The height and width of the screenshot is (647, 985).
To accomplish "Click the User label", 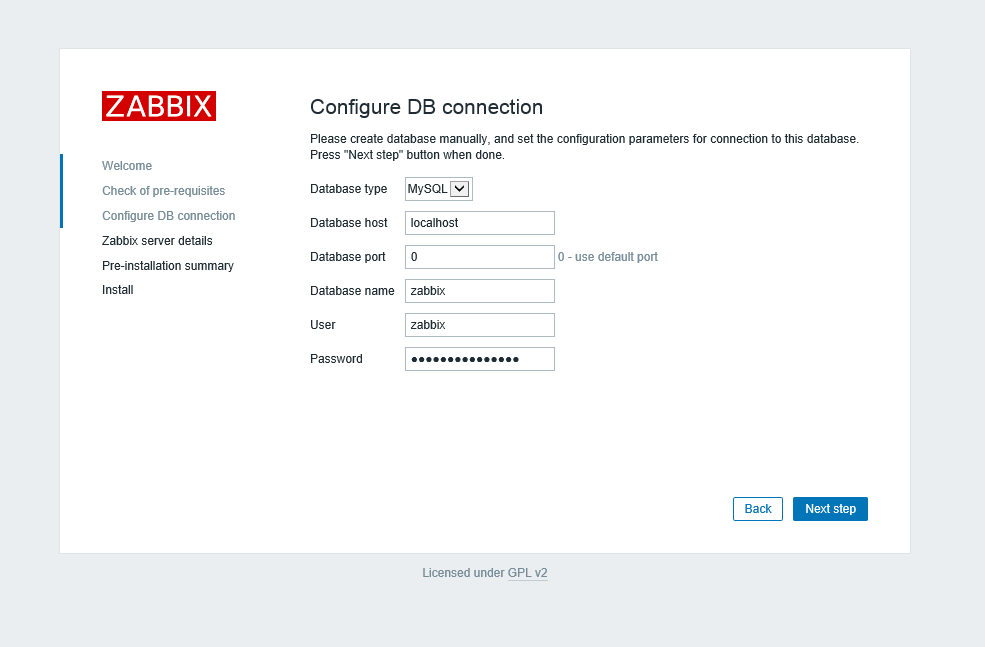I will pyautogui.click(x=323, y=325).
